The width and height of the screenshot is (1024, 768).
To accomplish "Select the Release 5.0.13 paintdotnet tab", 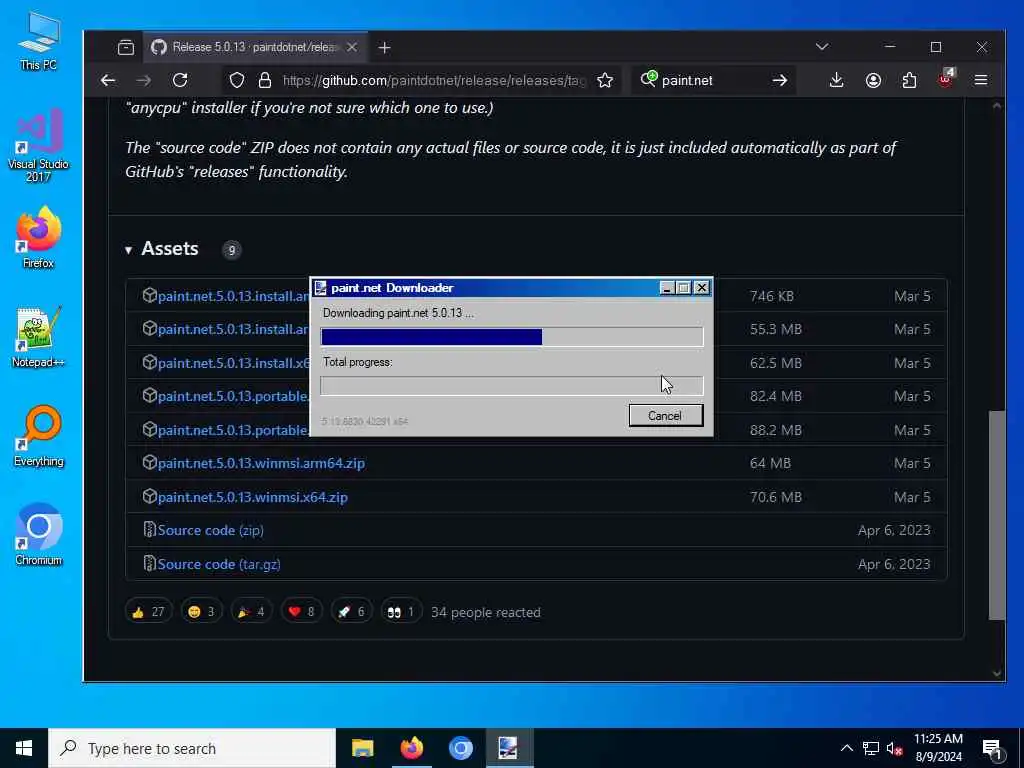I will [255, 47].
